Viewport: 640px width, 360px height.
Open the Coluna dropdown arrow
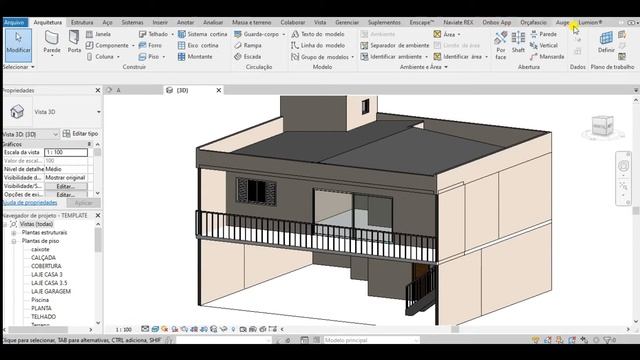click(x=118, y=57)
